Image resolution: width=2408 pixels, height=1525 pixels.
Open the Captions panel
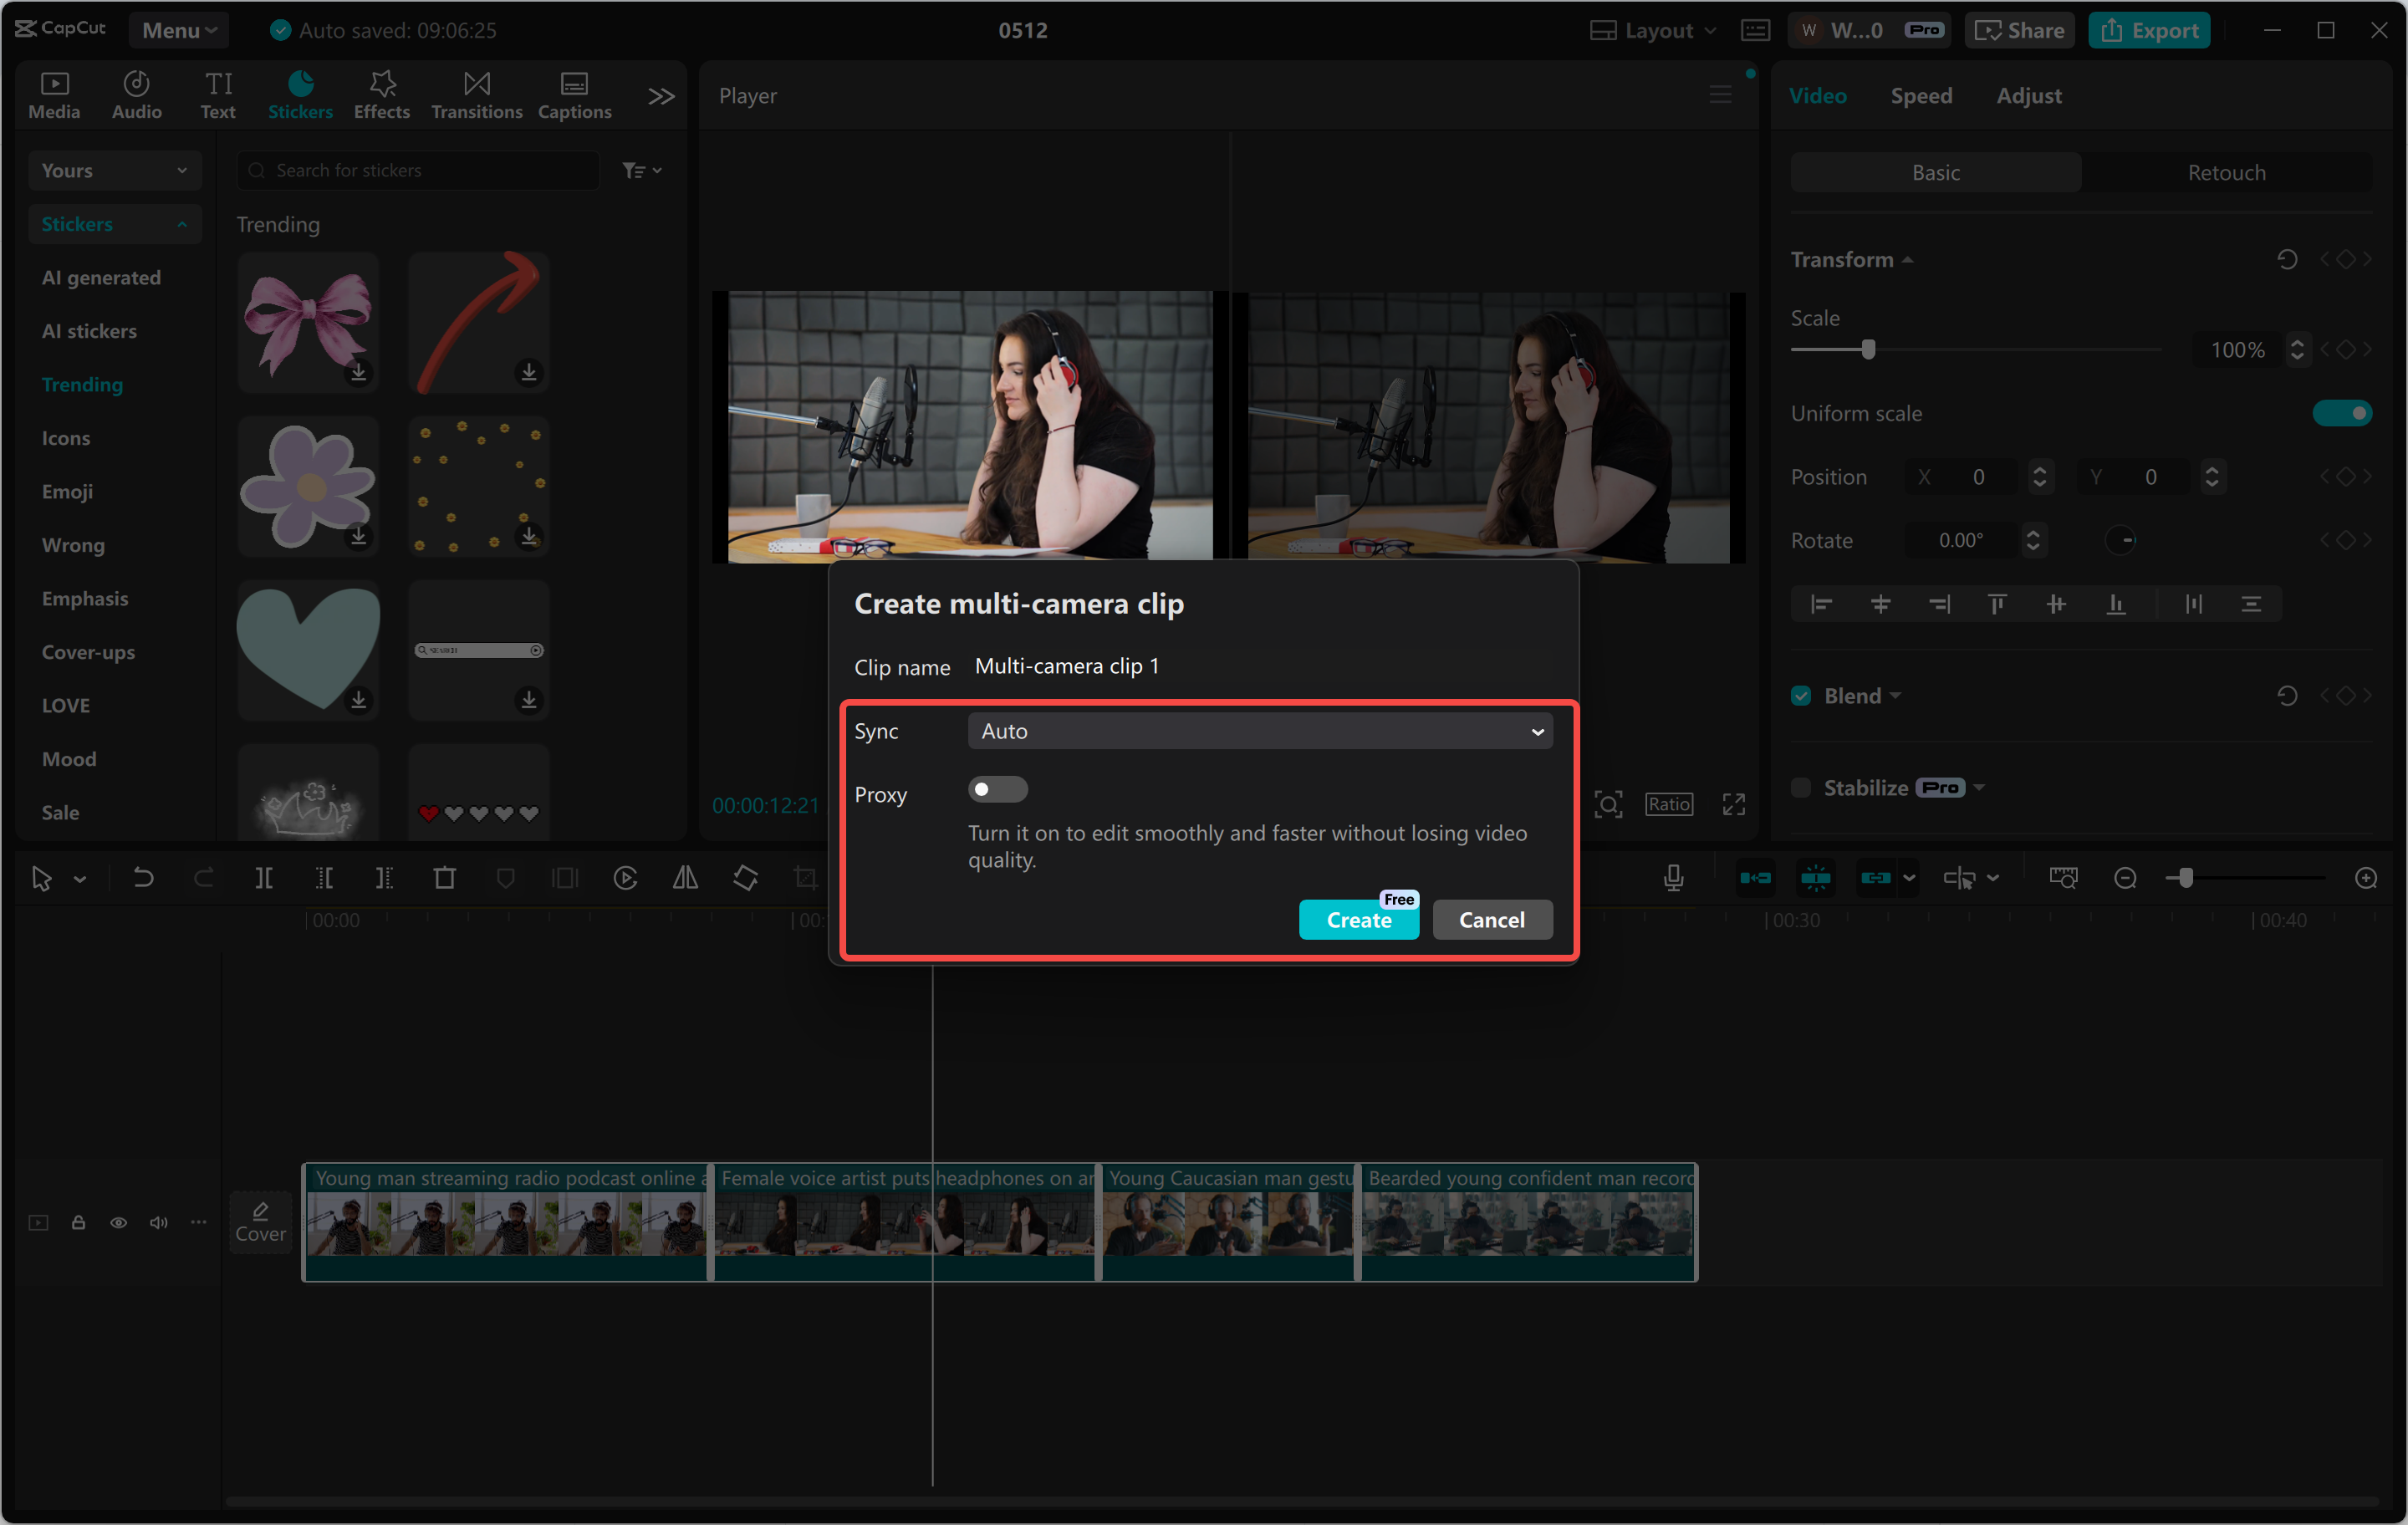pos(574,95)
